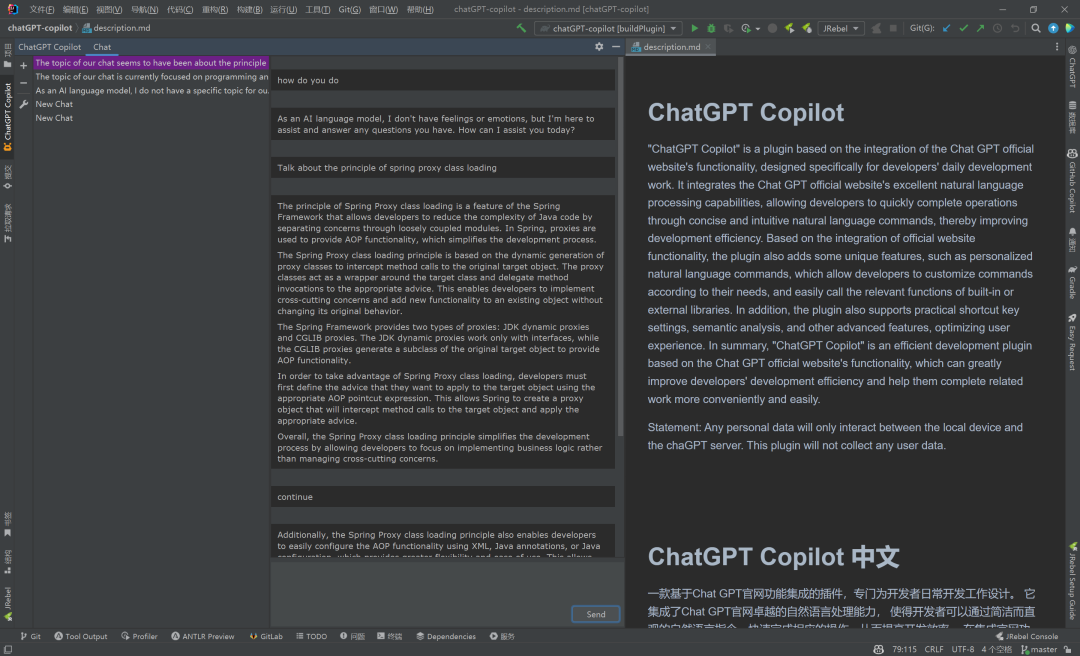This screenshot has width=1080, height=656.
Task: Open the JRebel dropdown in toolbar
Action: point(841,28)
